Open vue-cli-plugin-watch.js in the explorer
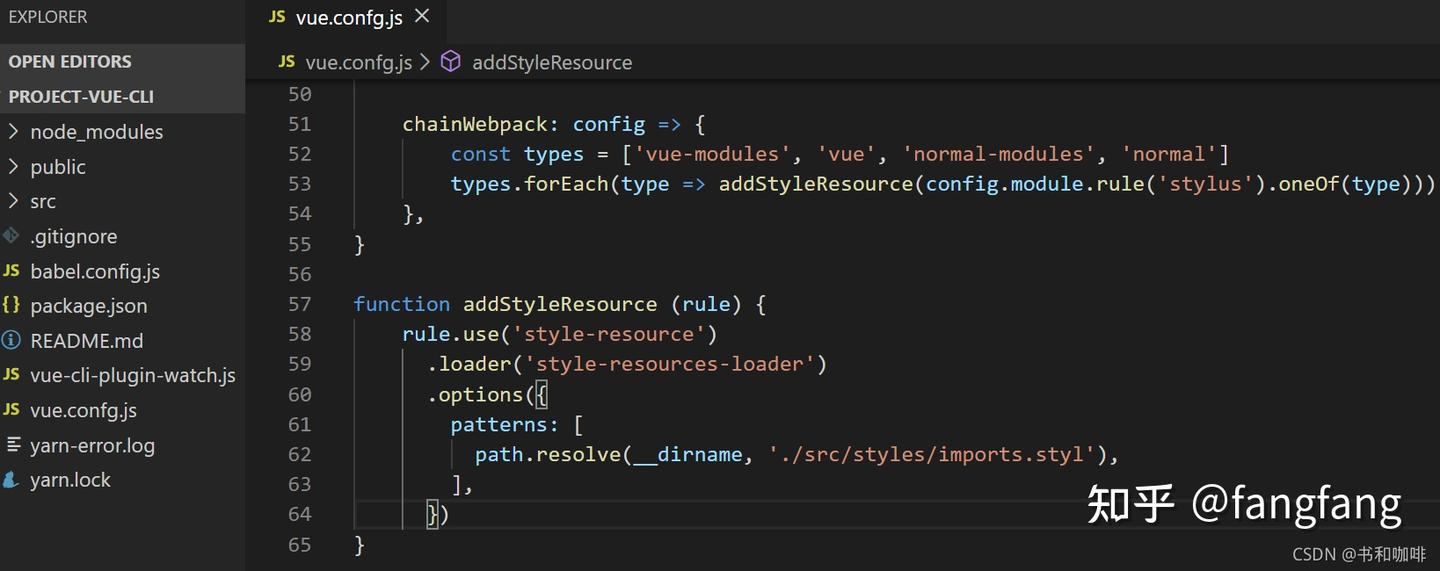Screen dimensions: 1440x571 [x=133, y=376]
